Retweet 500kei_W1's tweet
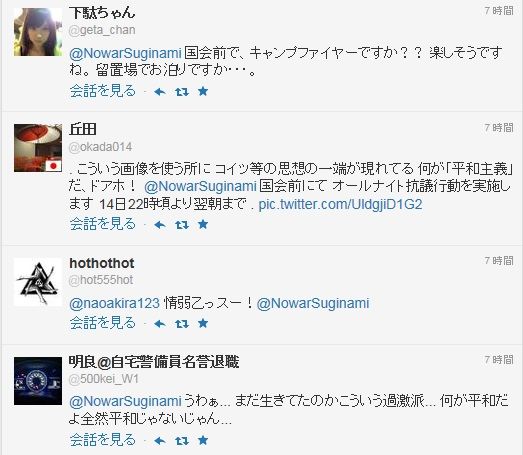Image resolution: width=523 pixels, height=455 pixels. click(182, 441)
